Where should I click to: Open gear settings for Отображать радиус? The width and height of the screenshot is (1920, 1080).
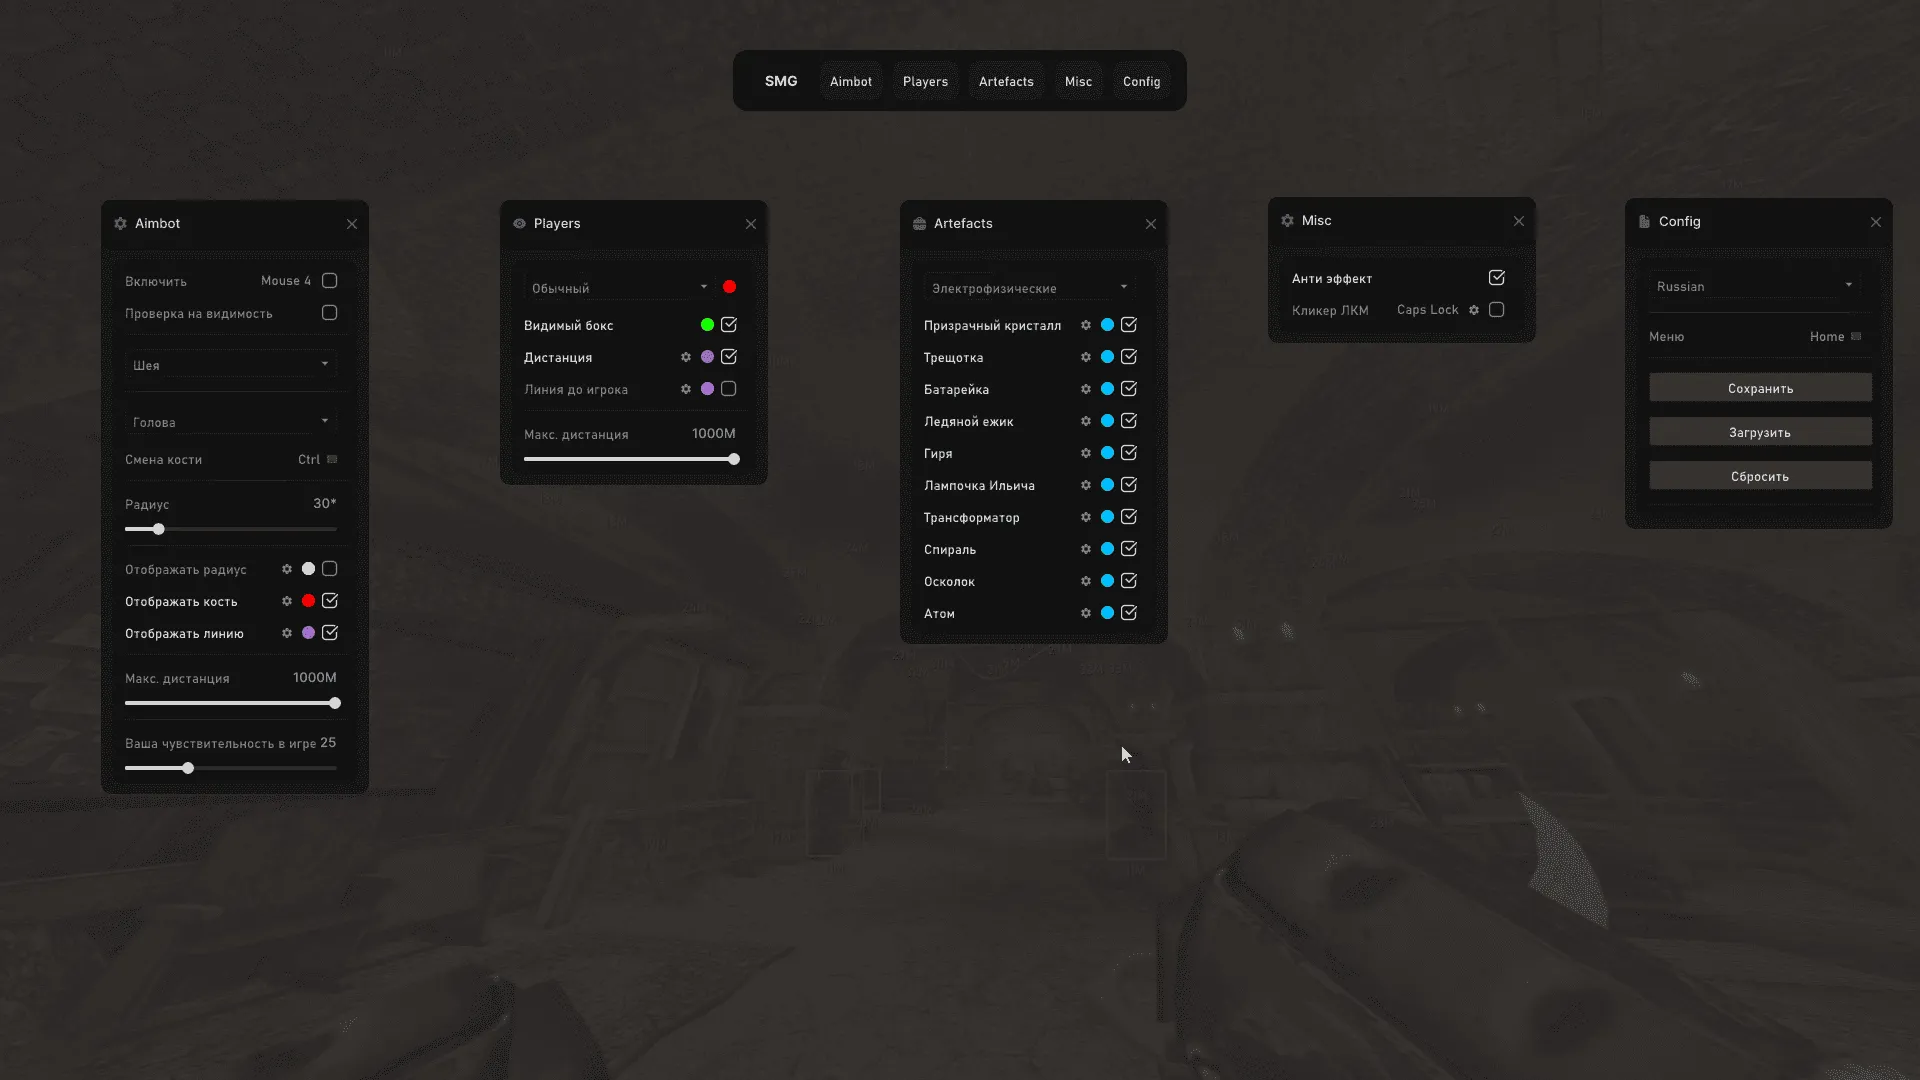287,569
